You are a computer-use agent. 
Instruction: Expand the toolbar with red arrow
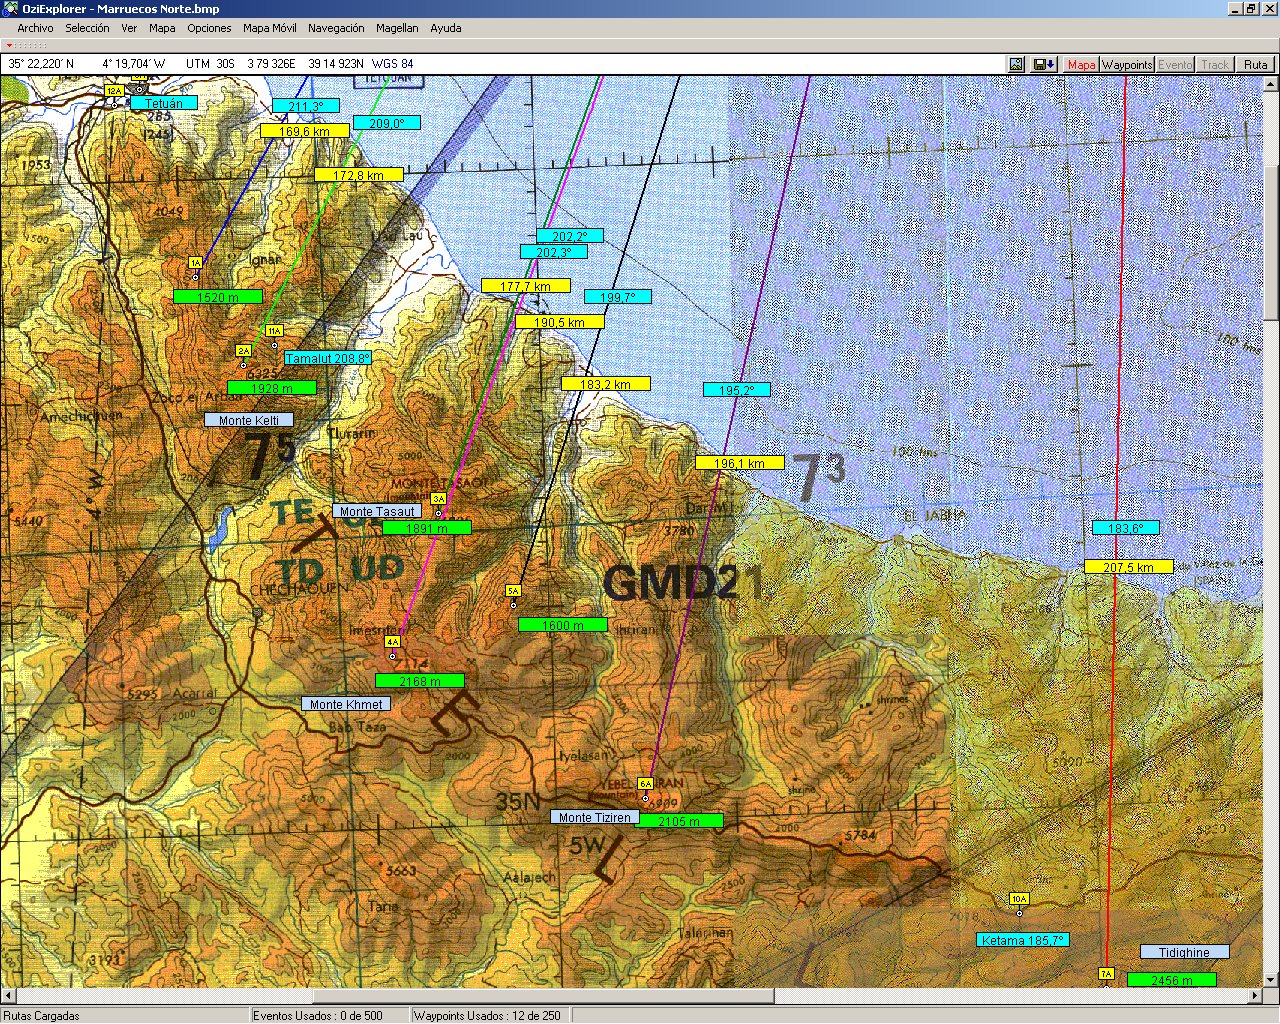coord(9,45)
